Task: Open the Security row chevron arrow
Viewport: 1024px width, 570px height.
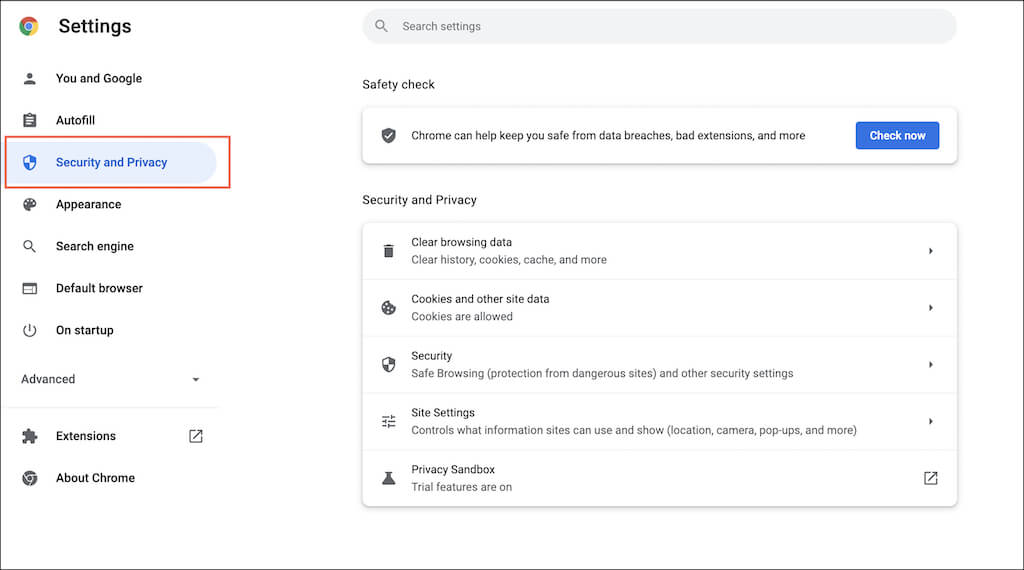Action: pyautogui.click(x=930, y=365)
